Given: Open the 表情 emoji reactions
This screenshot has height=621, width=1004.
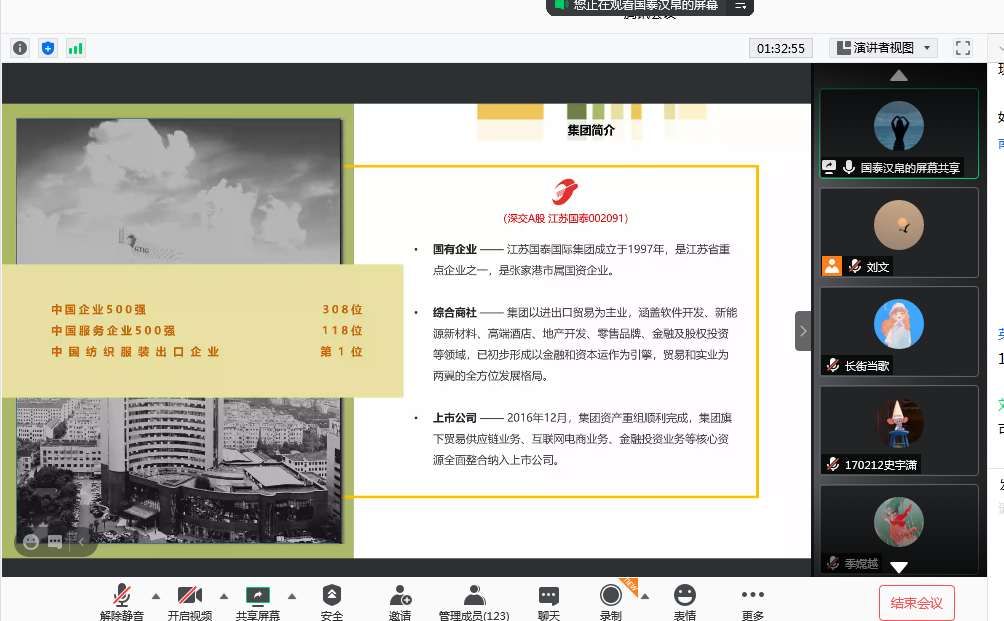Looking at the screenshot, I should coord(684,602).
